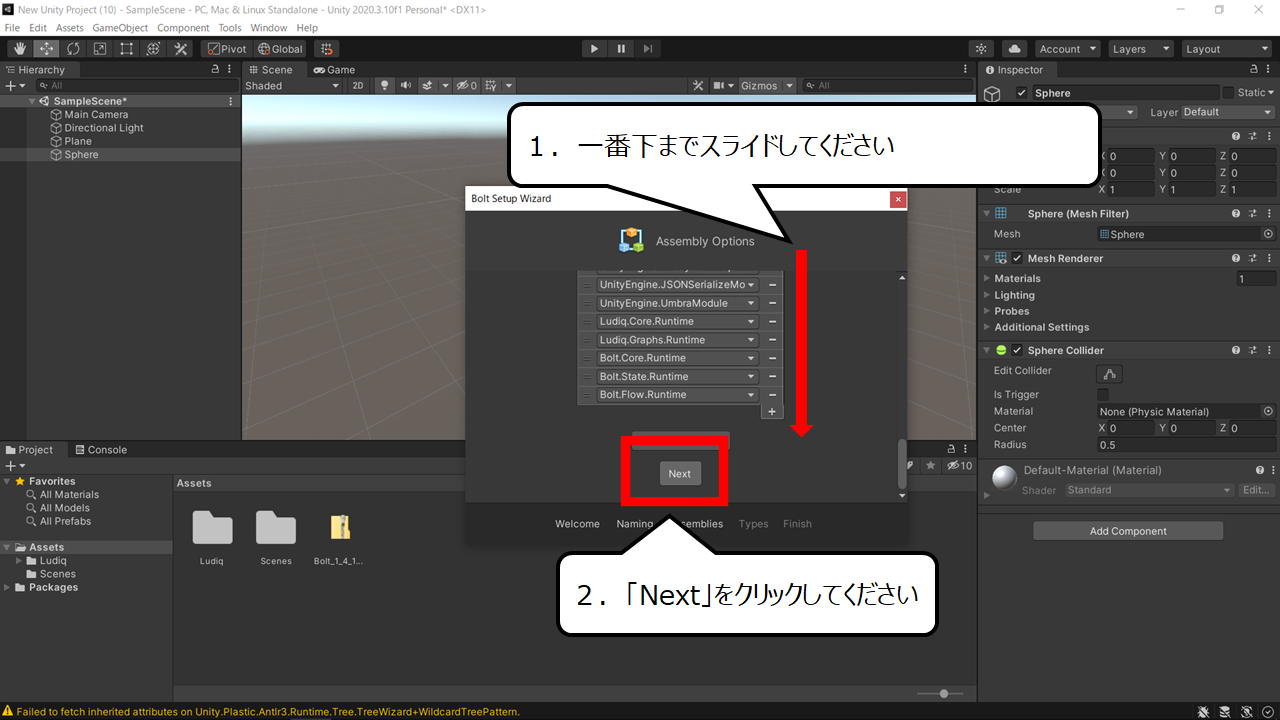Click the activity checkmark icon in the status bar

pyautogui.click(x=1266, y=712)
